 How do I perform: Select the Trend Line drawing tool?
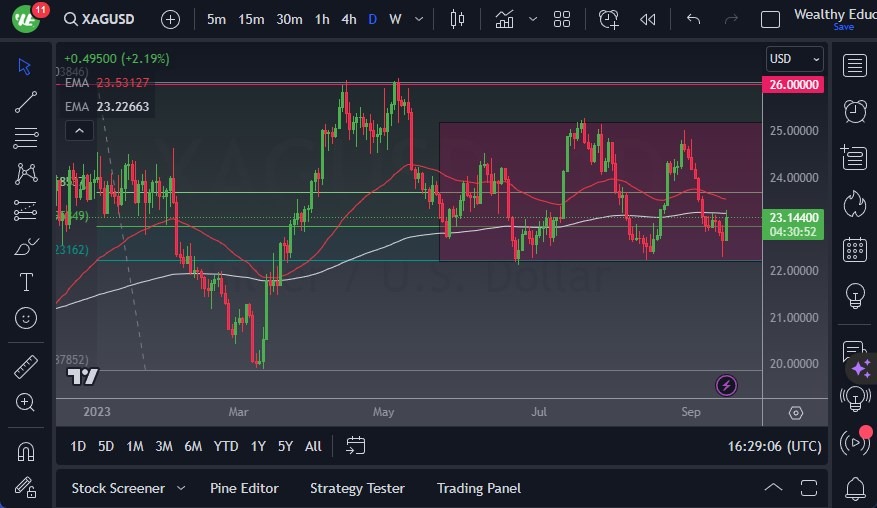26,102
